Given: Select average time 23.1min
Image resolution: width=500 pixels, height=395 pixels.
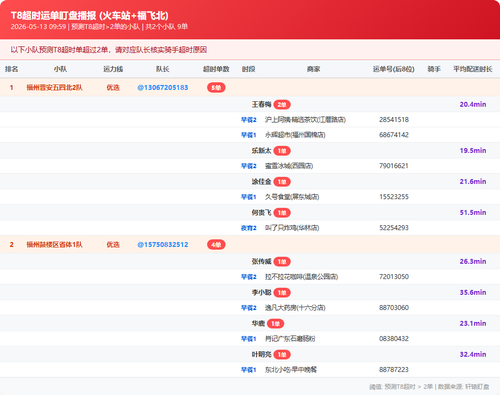Looking at the screenshot, I should (473, 324).
